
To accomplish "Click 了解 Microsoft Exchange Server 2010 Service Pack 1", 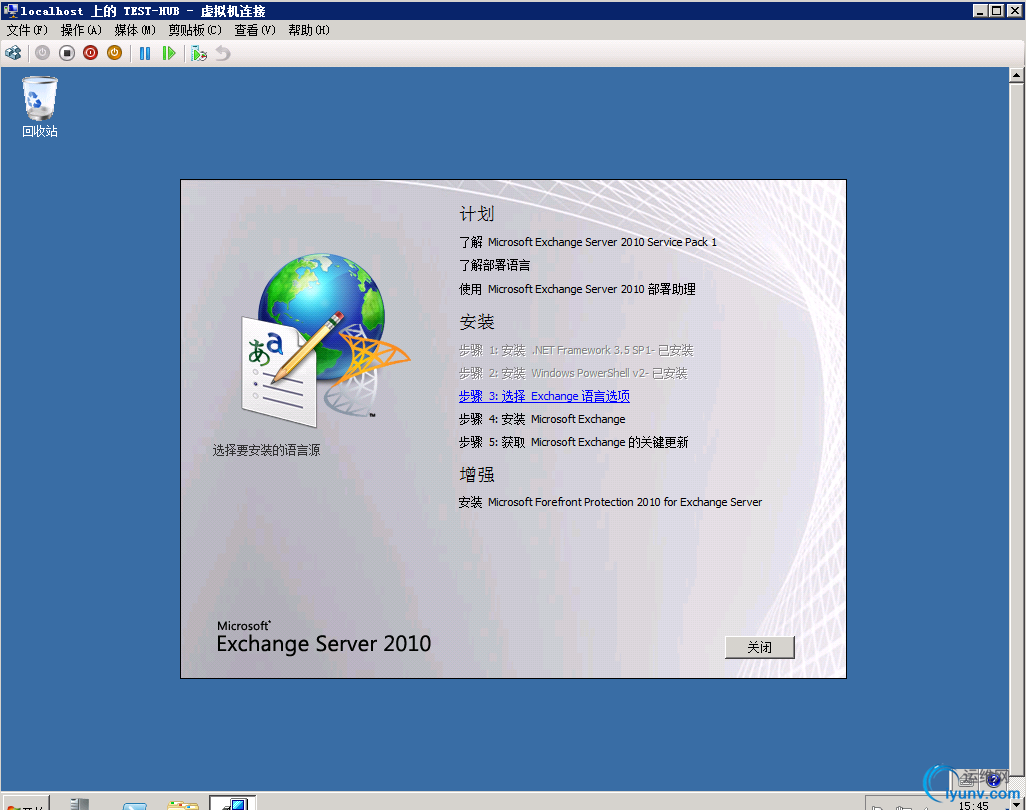I will coord(588,242).
